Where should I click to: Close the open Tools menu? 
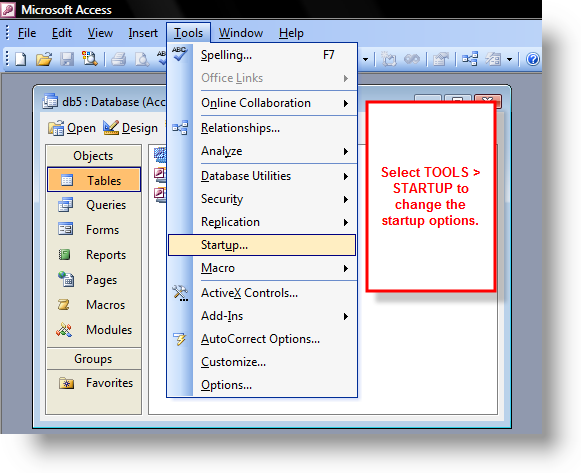[x=188, y=33]
